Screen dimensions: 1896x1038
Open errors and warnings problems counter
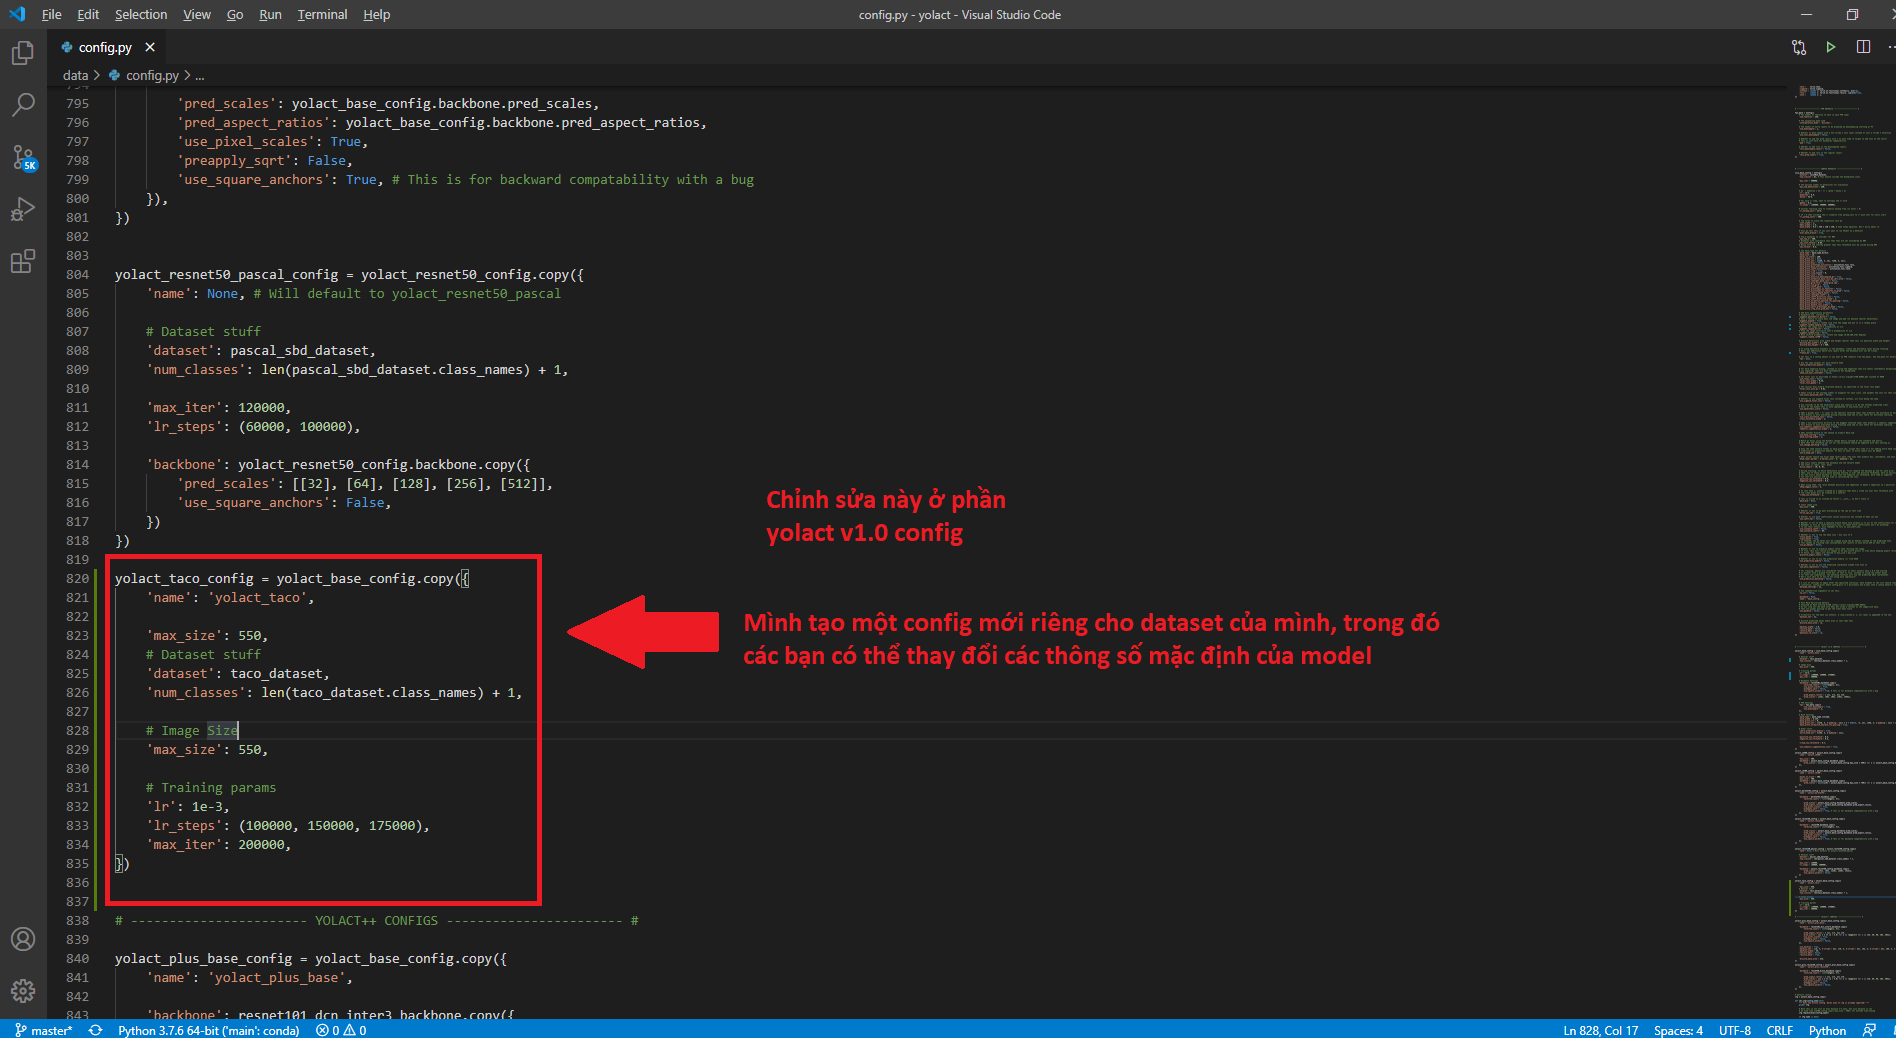tap(341, 1030)
